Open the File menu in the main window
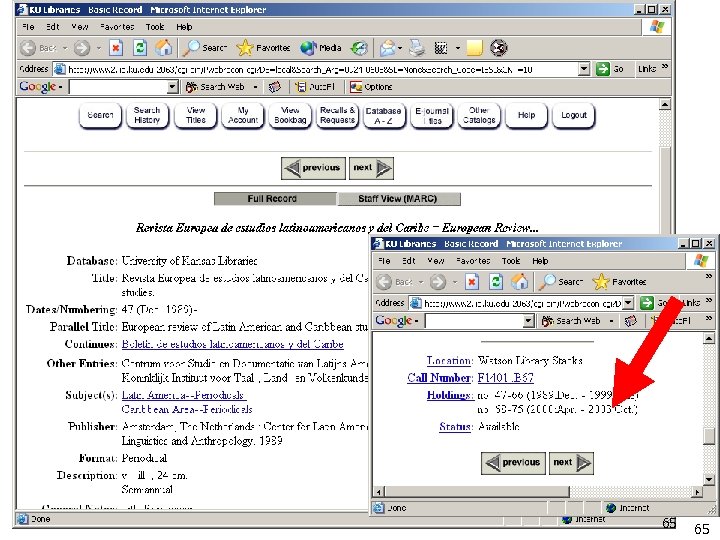The width and height of the screenshot is (720, 540). pos(28,27)
